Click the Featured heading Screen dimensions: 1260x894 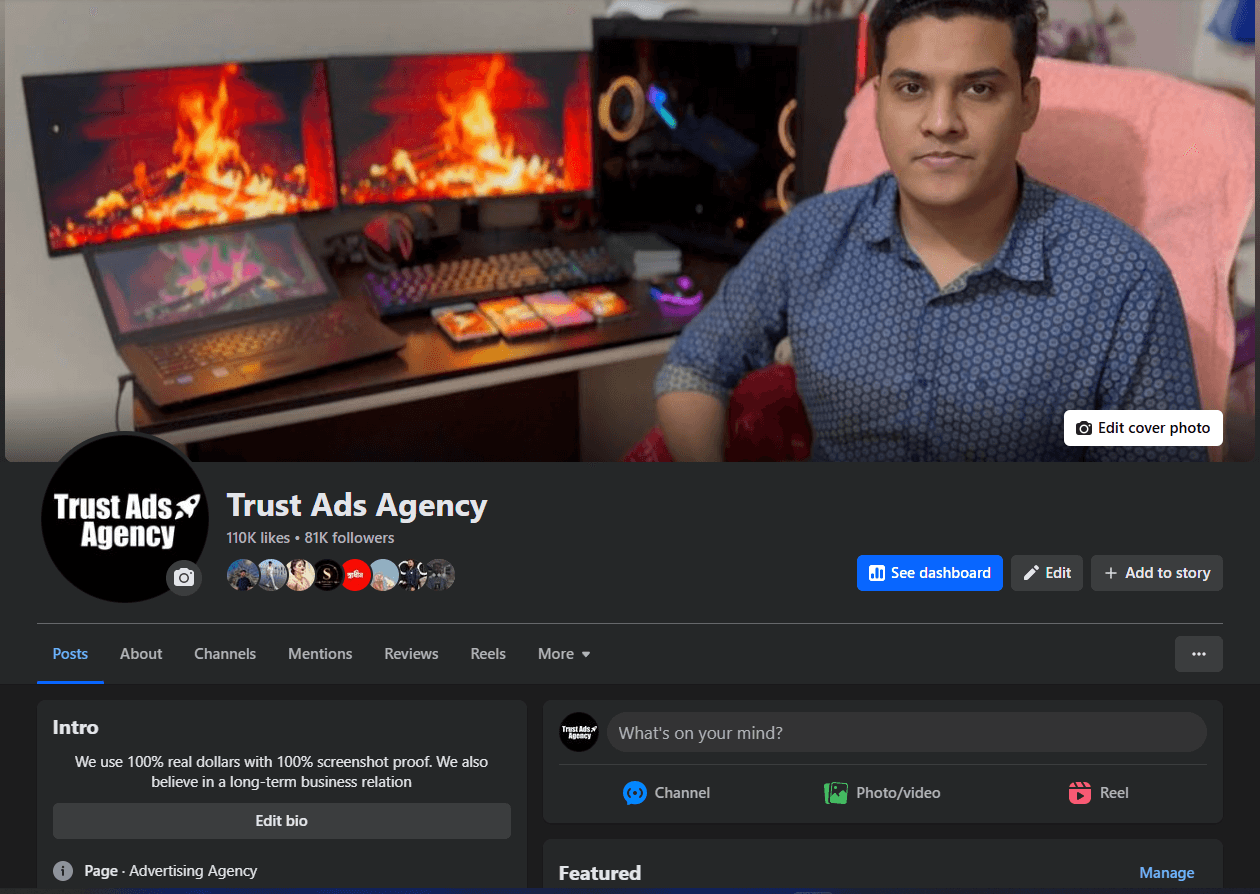coord(600,873)
